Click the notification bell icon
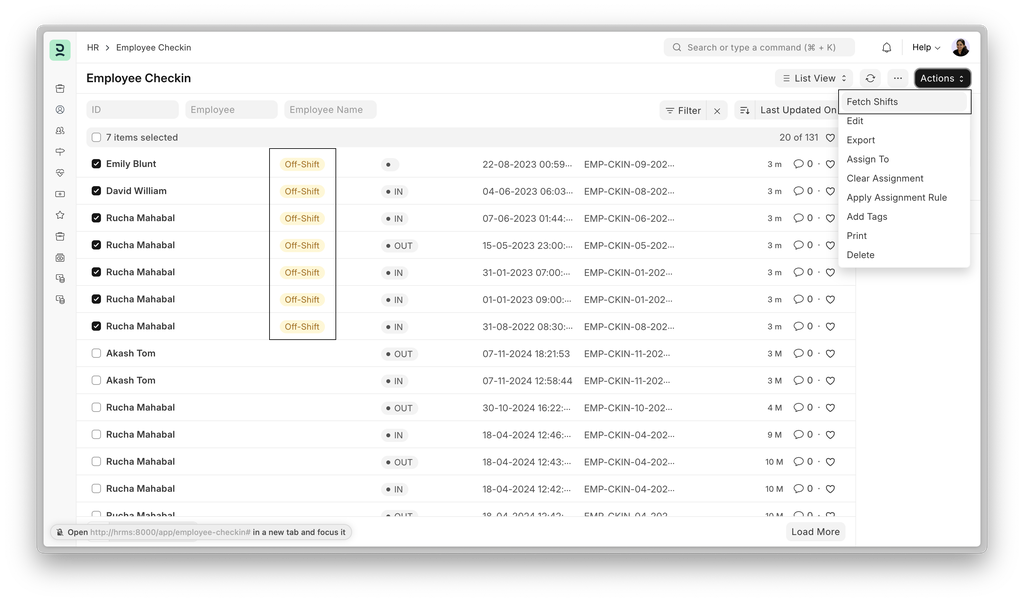This screenshot has height=602, width=1024. [886, 47]
